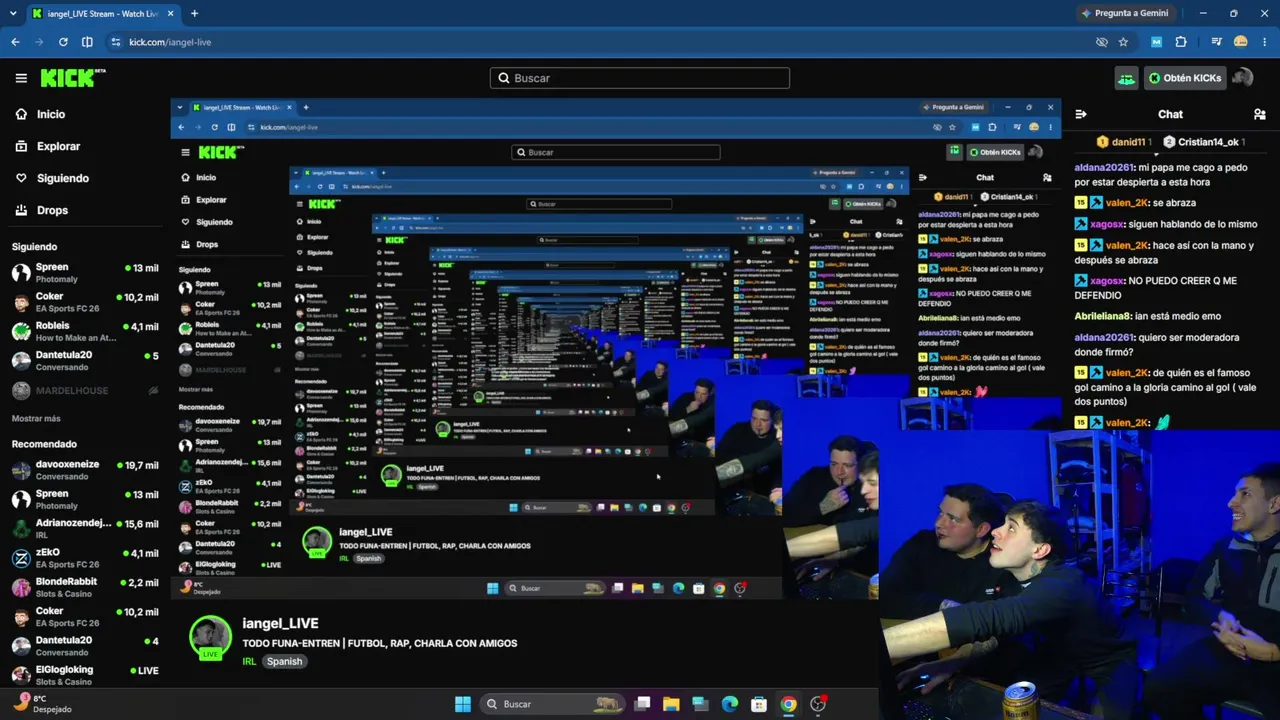View site information next to the URL
Screen dimensions: 1280x720
pyautogui.click(x=116, y=42)
